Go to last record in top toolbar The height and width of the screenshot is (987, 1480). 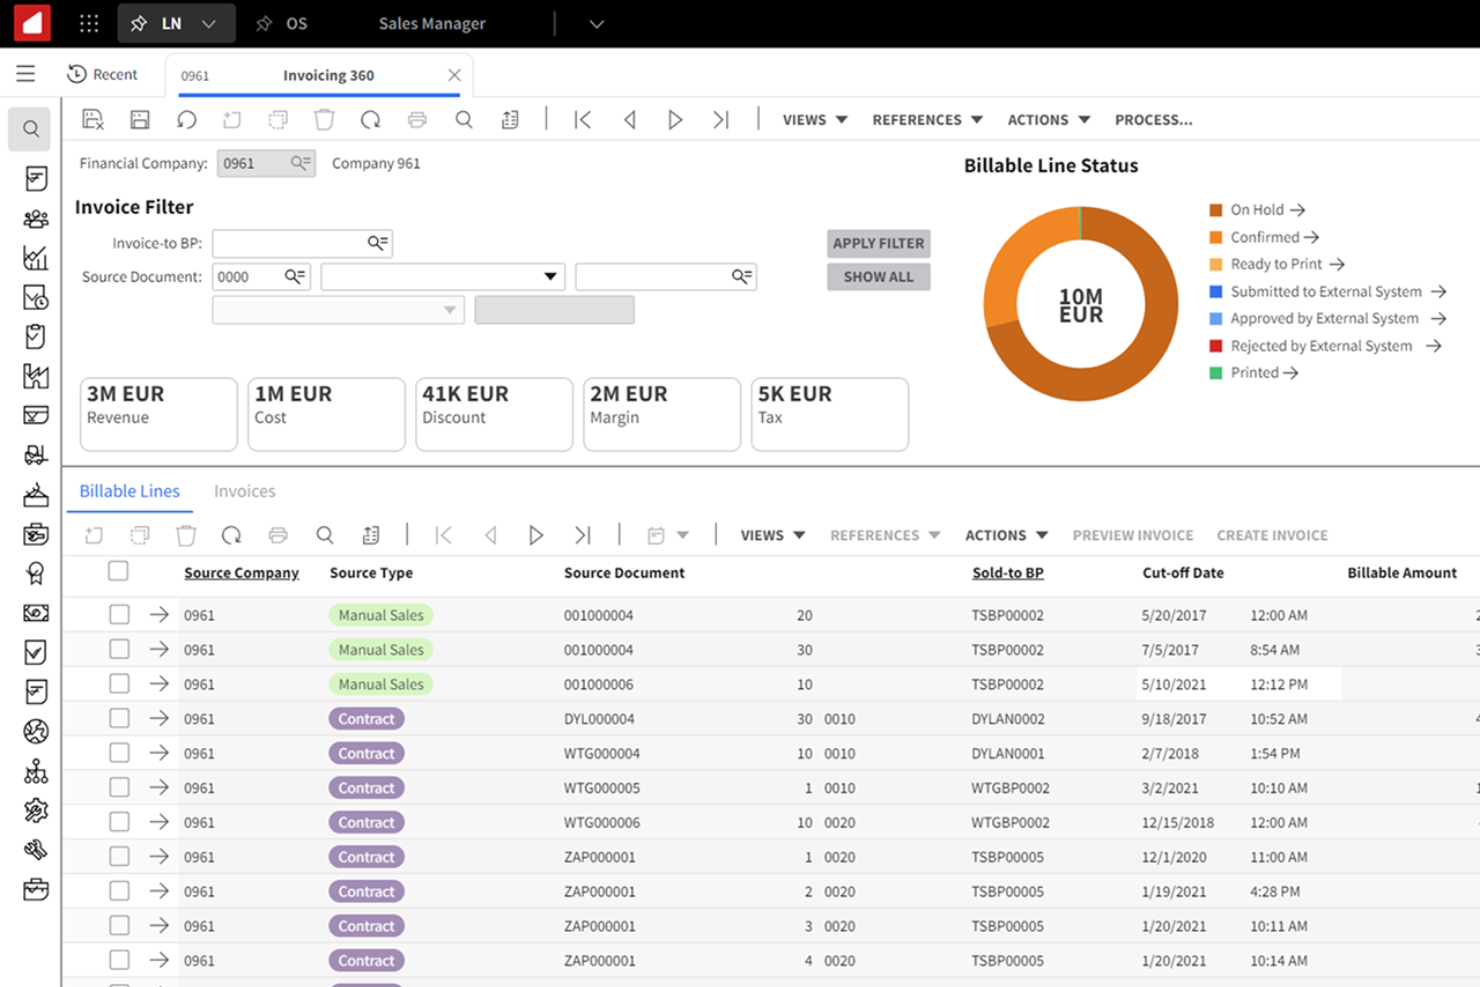pyautogui.click(x=721, y=120)
